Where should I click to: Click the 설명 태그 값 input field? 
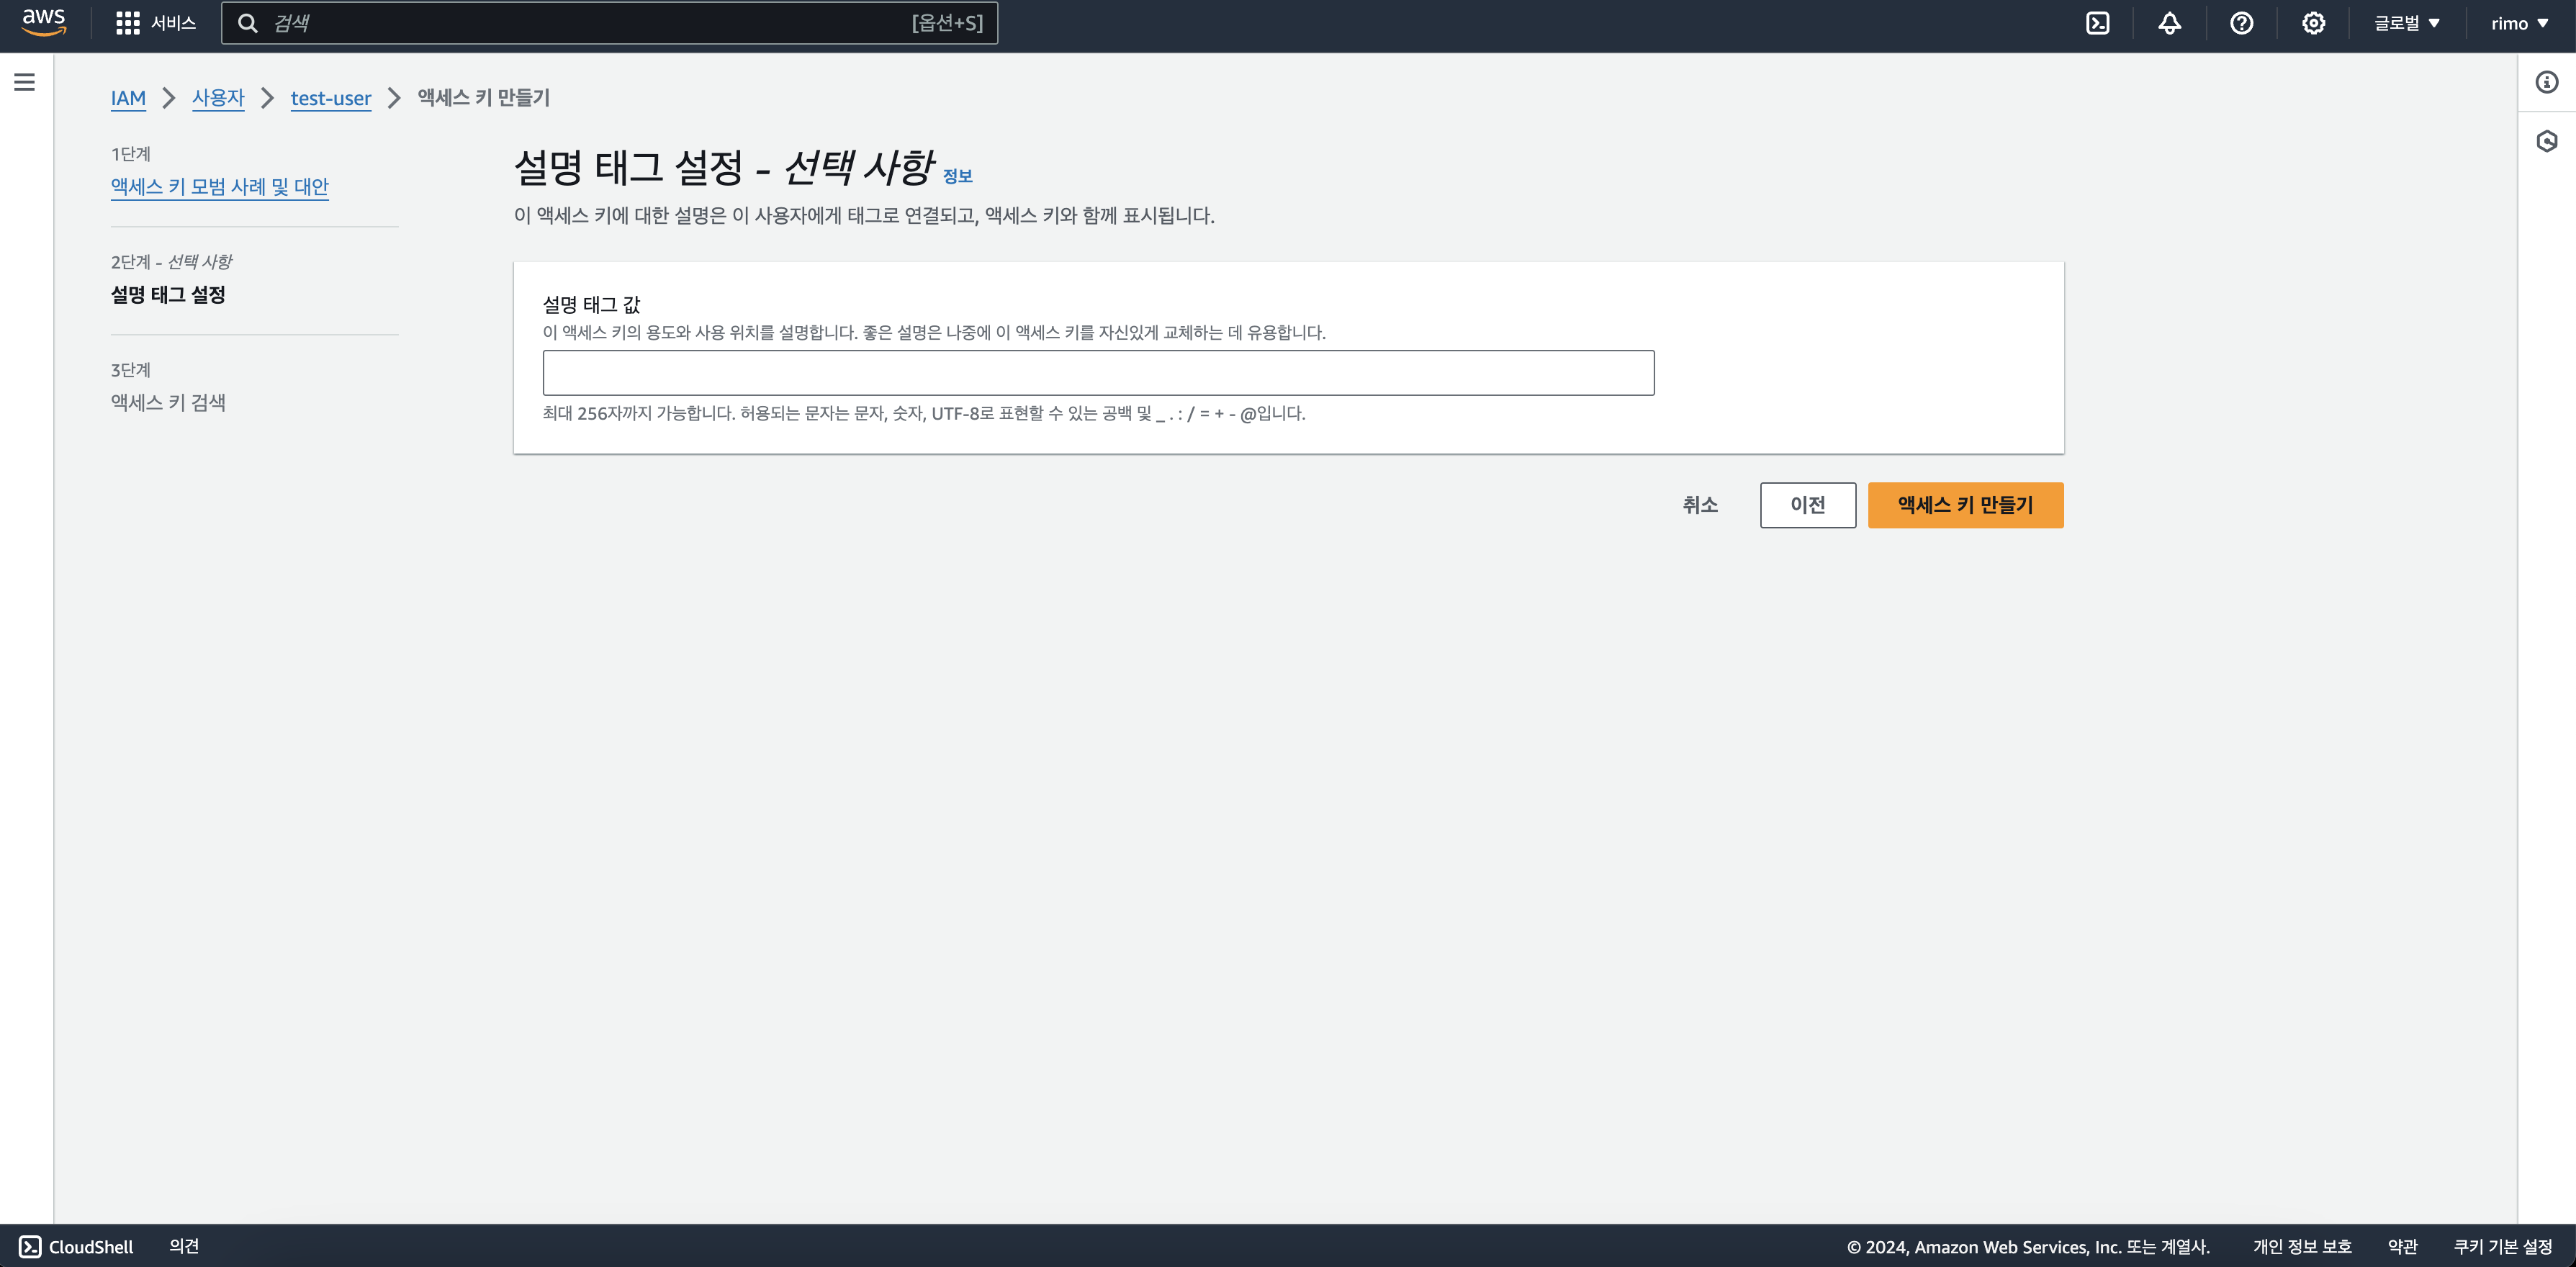click(1097, 373)
